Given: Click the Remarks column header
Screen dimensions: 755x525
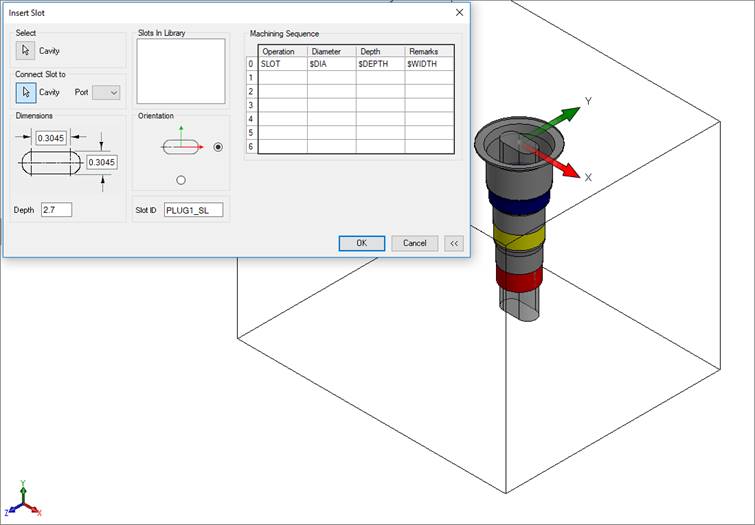Looking at the screenshot, I should (430, 51).
